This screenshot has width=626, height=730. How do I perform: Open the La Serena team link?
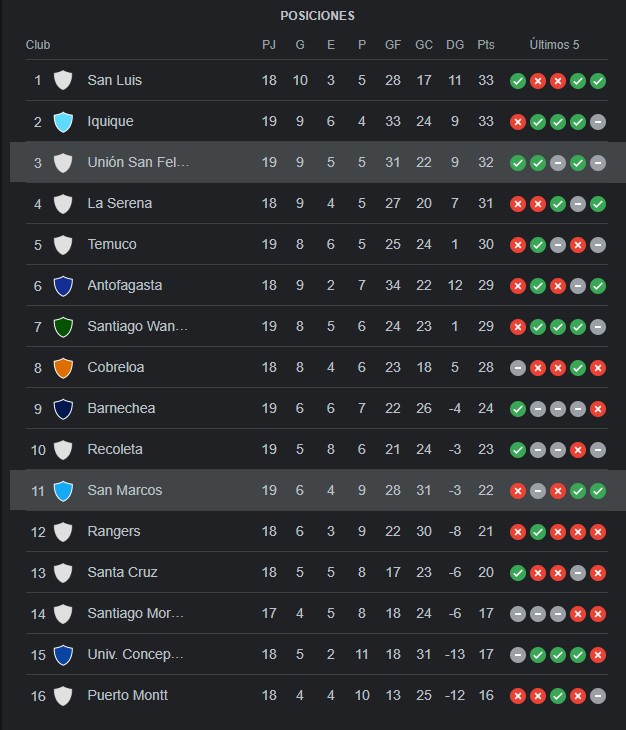coord(120,203)
